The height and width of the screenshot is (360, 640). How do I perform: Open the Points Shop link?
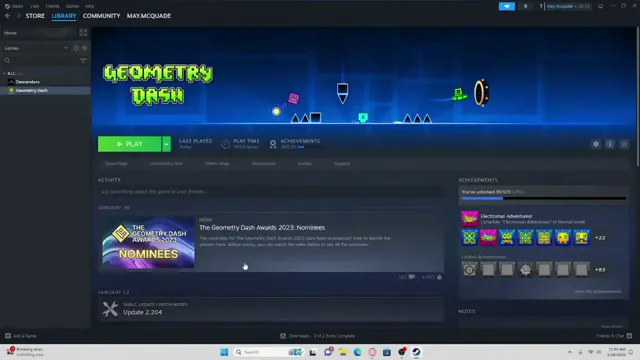217,164
